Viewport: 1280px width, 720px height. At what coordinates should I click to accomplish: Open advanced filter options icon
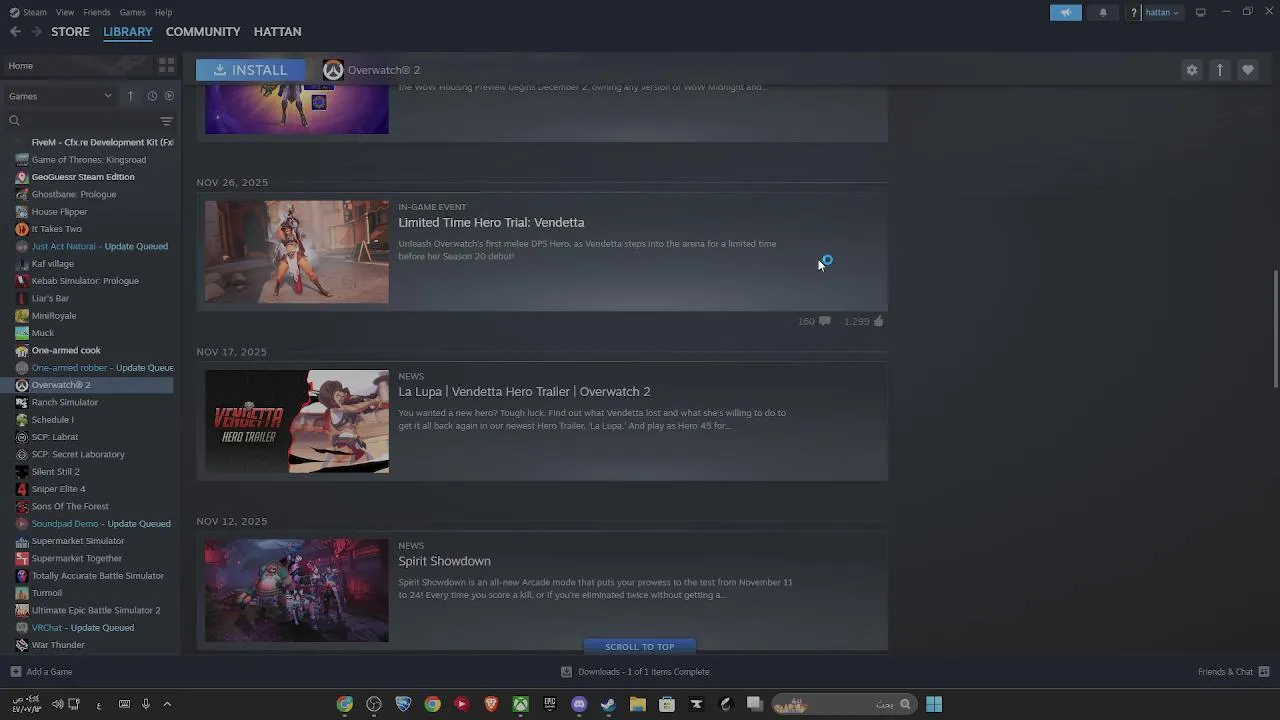166,121
